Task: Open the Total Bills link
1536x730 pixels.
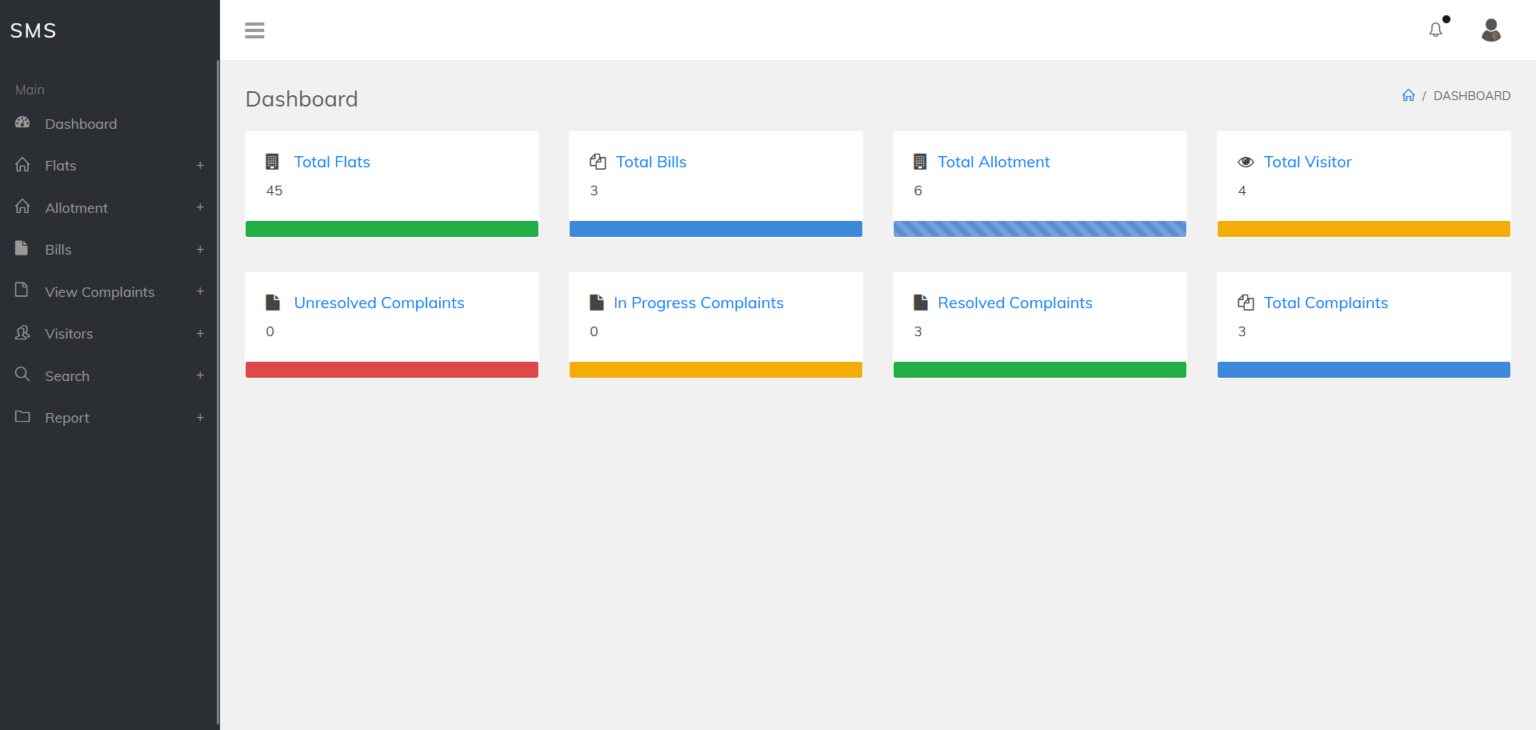Action: click(x=650, y=161)
